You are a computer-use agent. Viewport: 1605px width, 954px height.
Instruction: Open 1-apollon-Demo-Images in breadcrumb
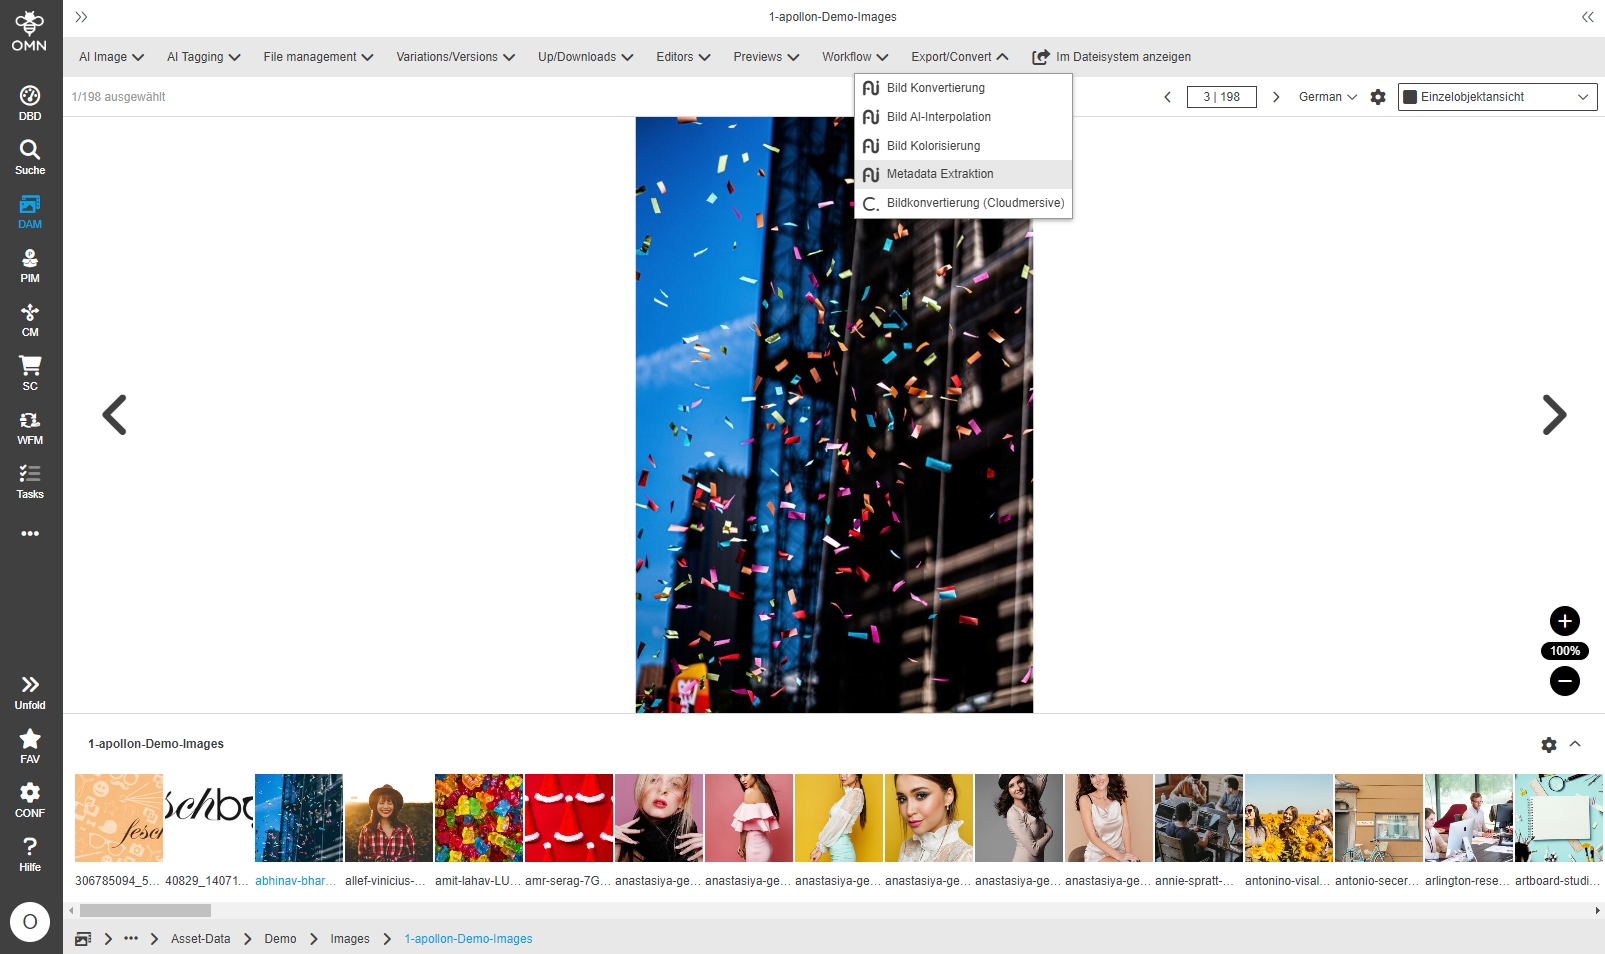pos(468,939)
